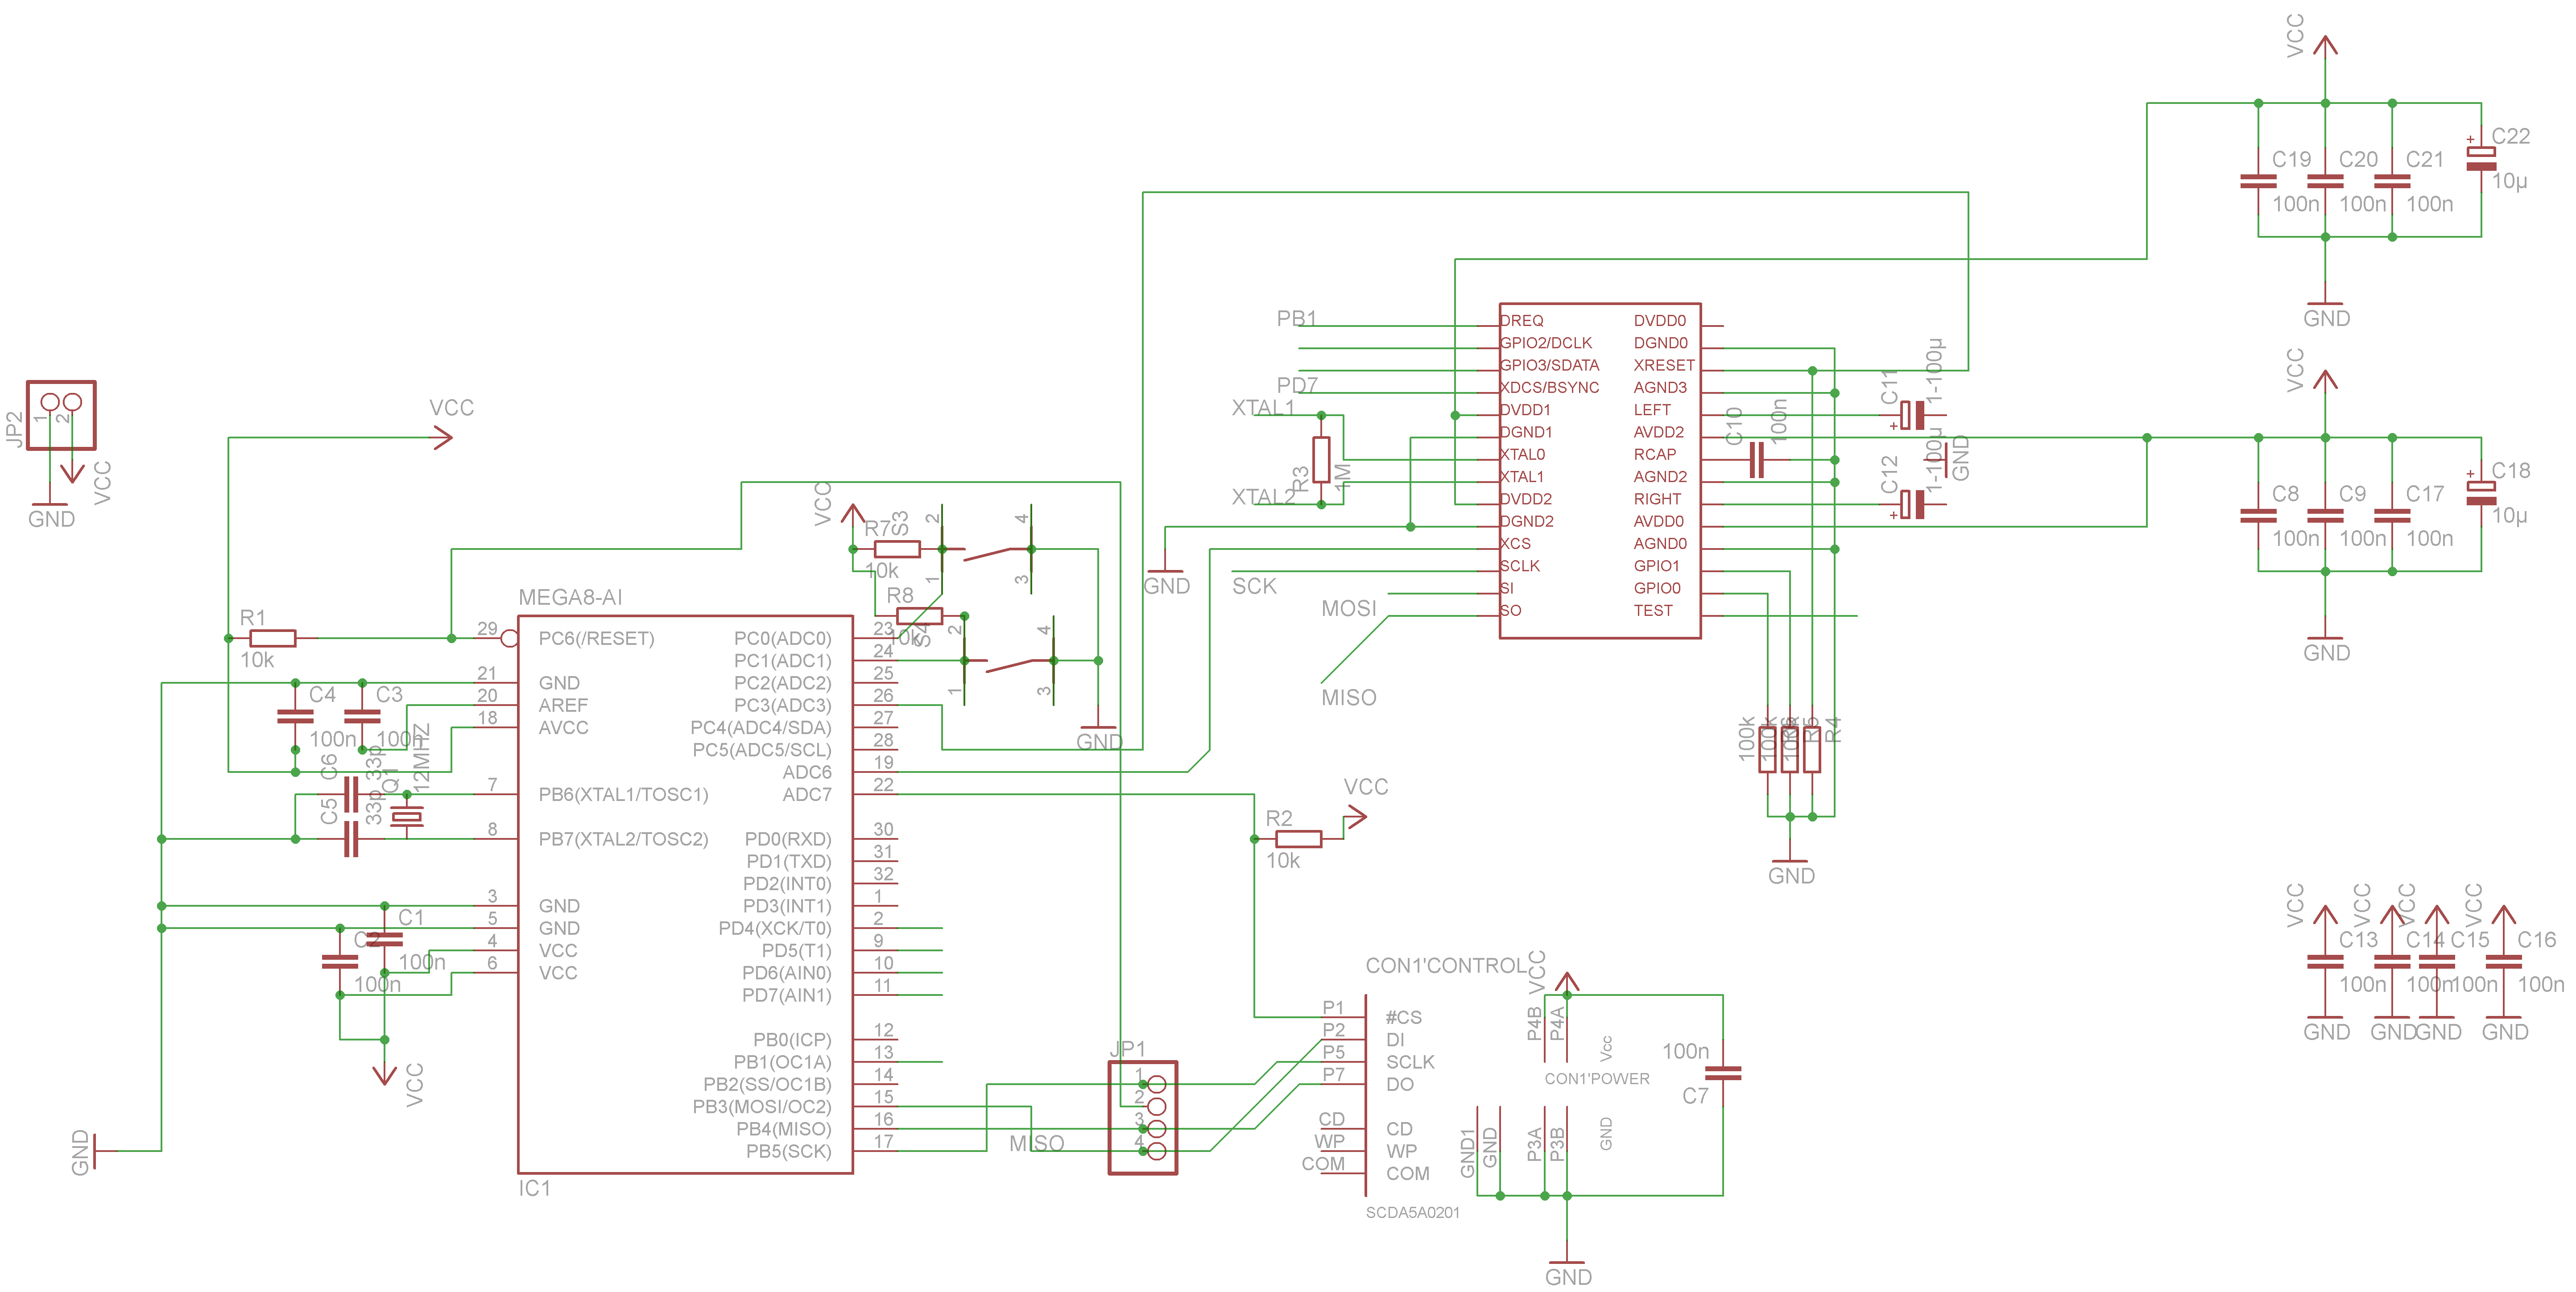Click the R1 10k resistor symbol
This screenshot has width=2576, height=1292.
coord(273,638)
